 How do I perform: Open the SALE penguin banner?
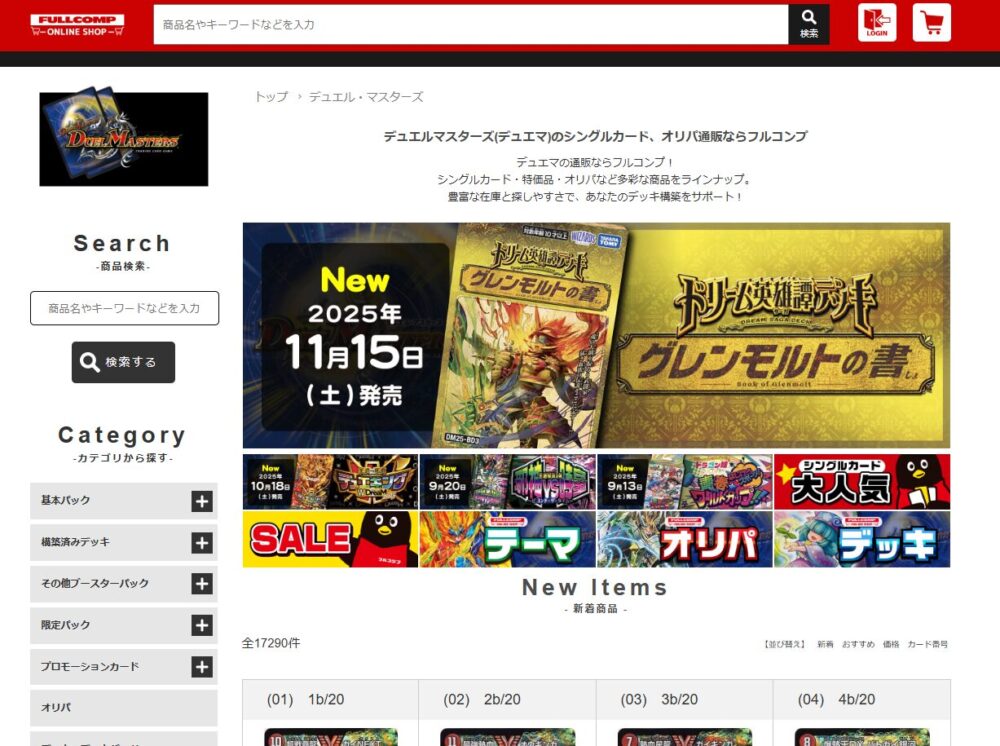click(330, 539)
